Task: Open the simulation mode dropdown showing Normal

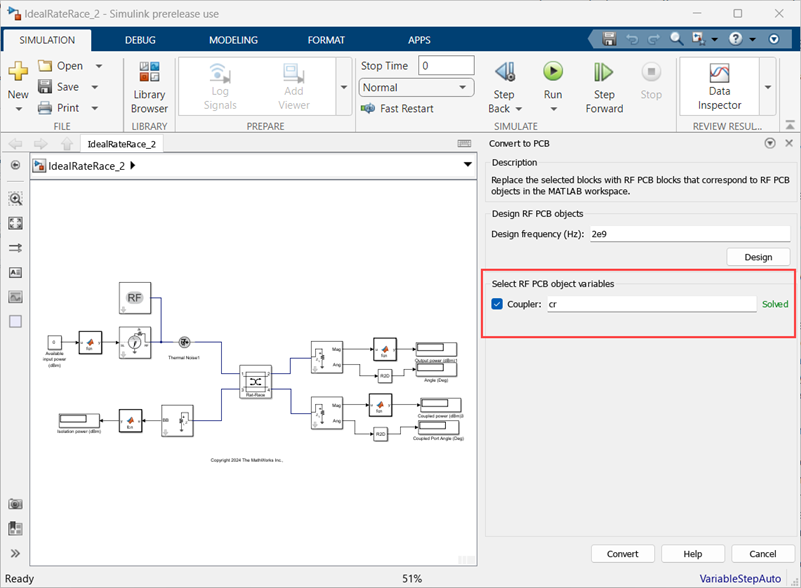Action: 463,88
